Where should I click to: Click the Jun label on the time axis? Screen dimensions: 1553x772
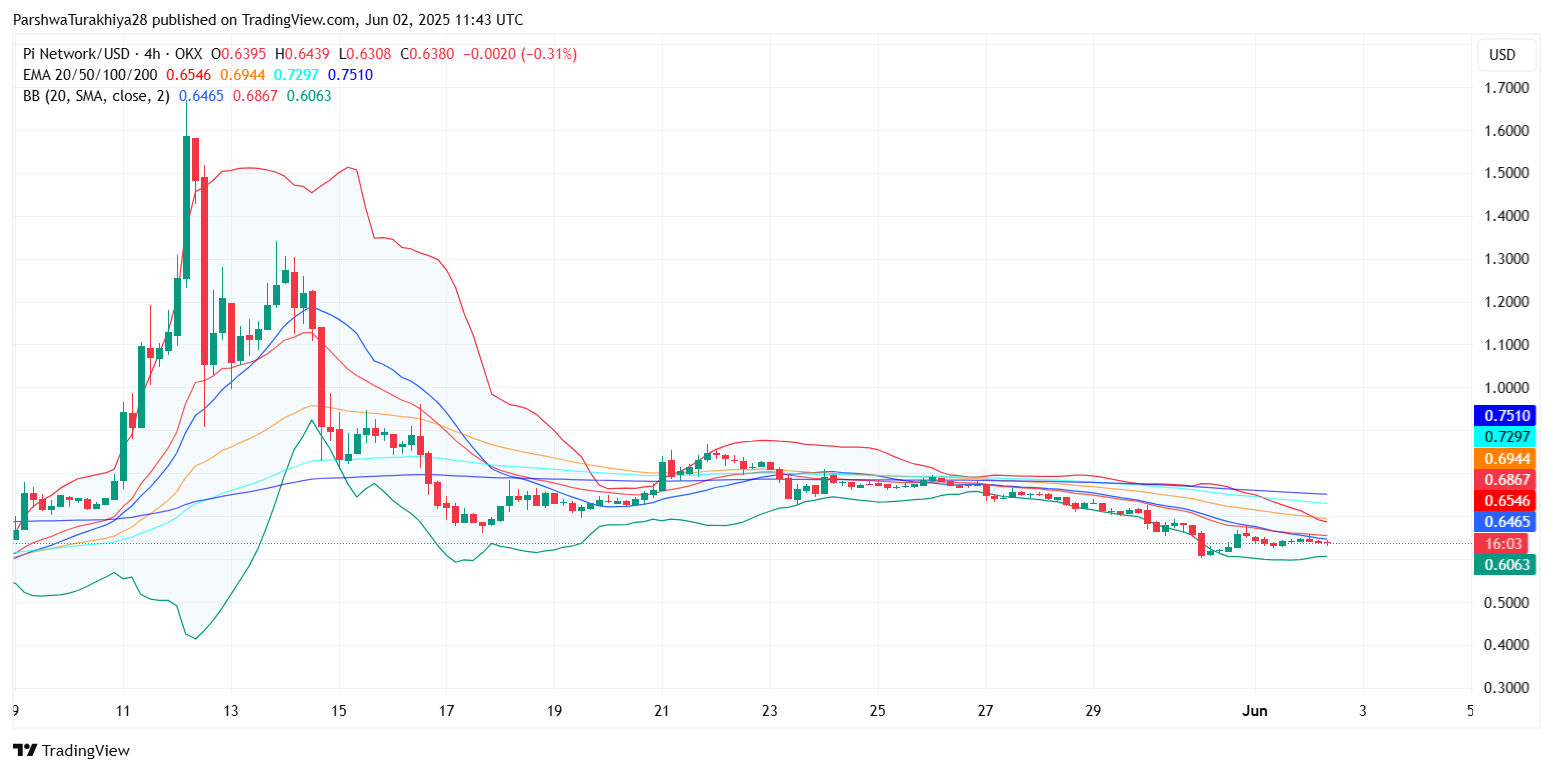coord(1254,711)
